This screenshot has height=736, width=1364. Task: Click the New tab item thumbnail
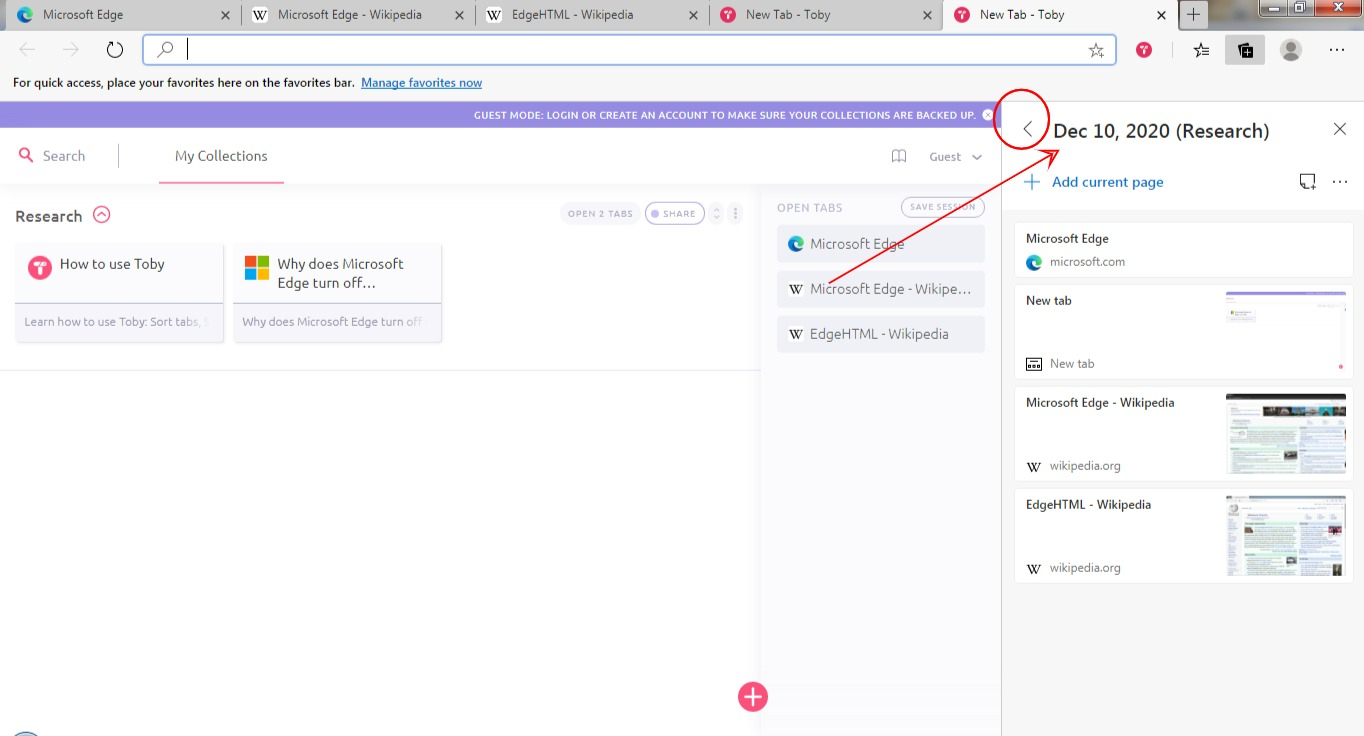pyautogui.click(x=1285, y=332)
